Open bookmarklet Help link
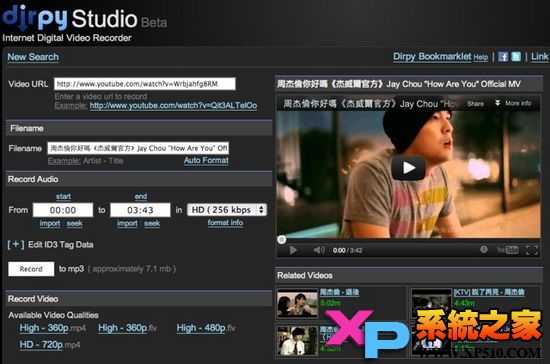 click(x=481, y=57)
